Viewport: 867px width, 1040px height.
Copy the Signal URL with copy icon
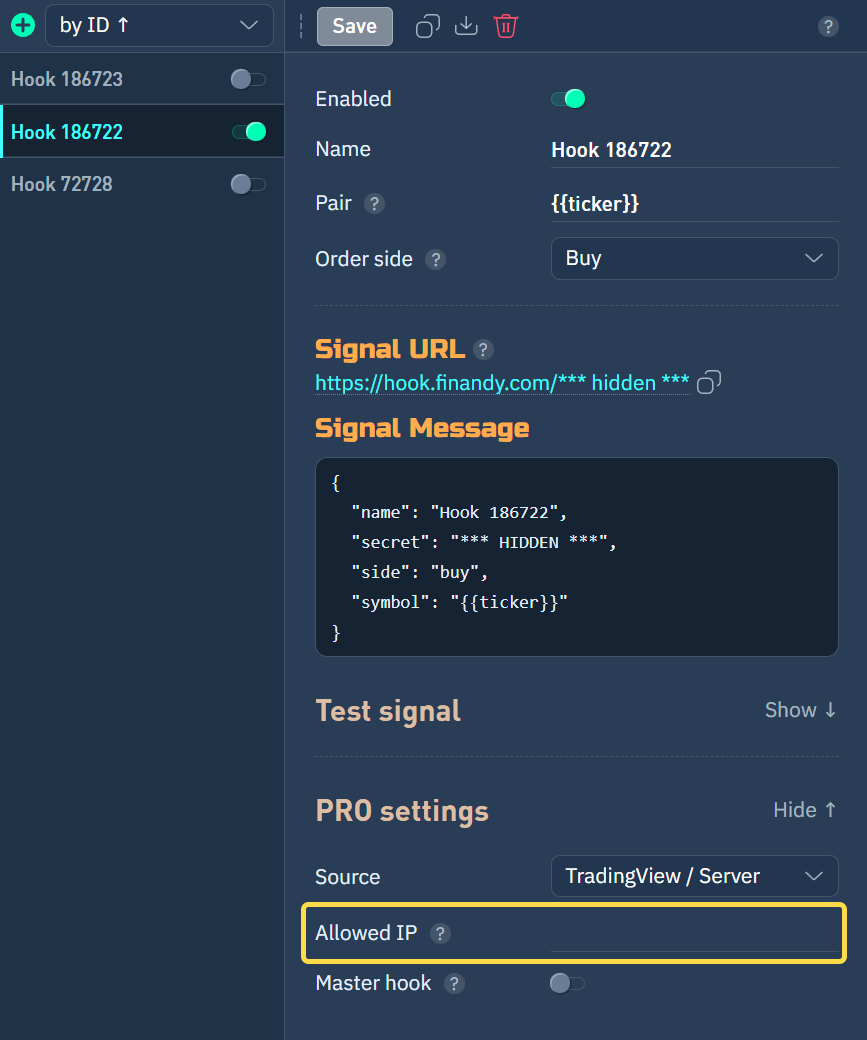[x=709, y=382]
